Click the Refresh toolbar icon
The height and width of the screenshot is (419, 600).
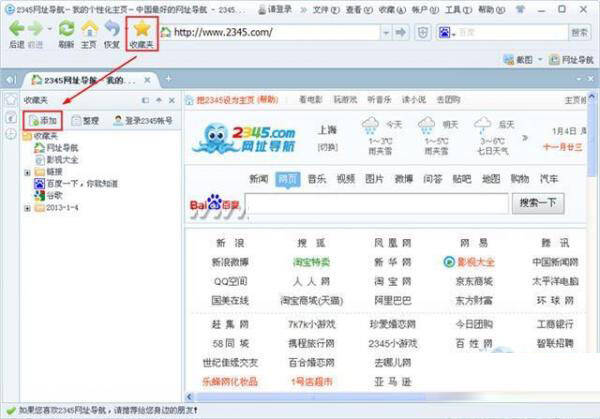click(x=66, y=29)
